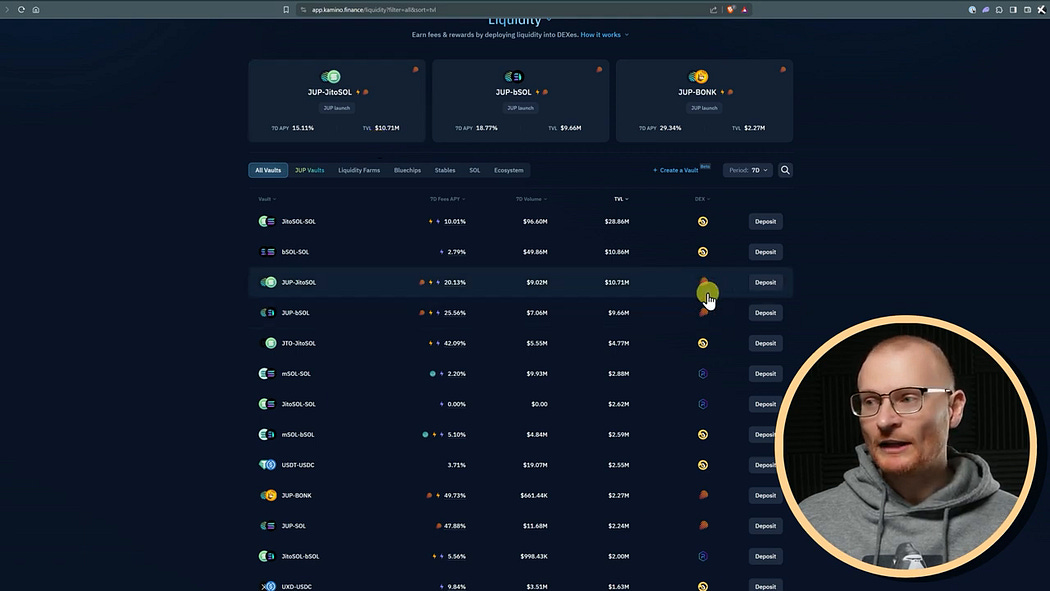Click the bSOL-SOL token pair icon
The image size is (1050, 591).
(x=267, y=252)
